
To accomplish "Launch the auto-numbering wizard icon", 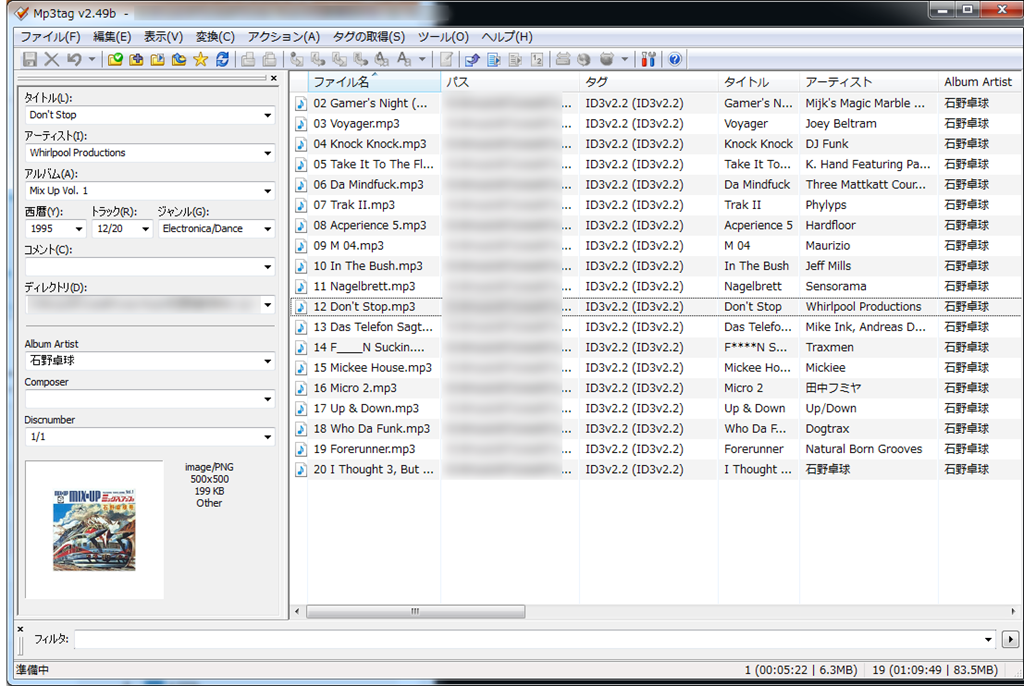I will click(537, 59).
